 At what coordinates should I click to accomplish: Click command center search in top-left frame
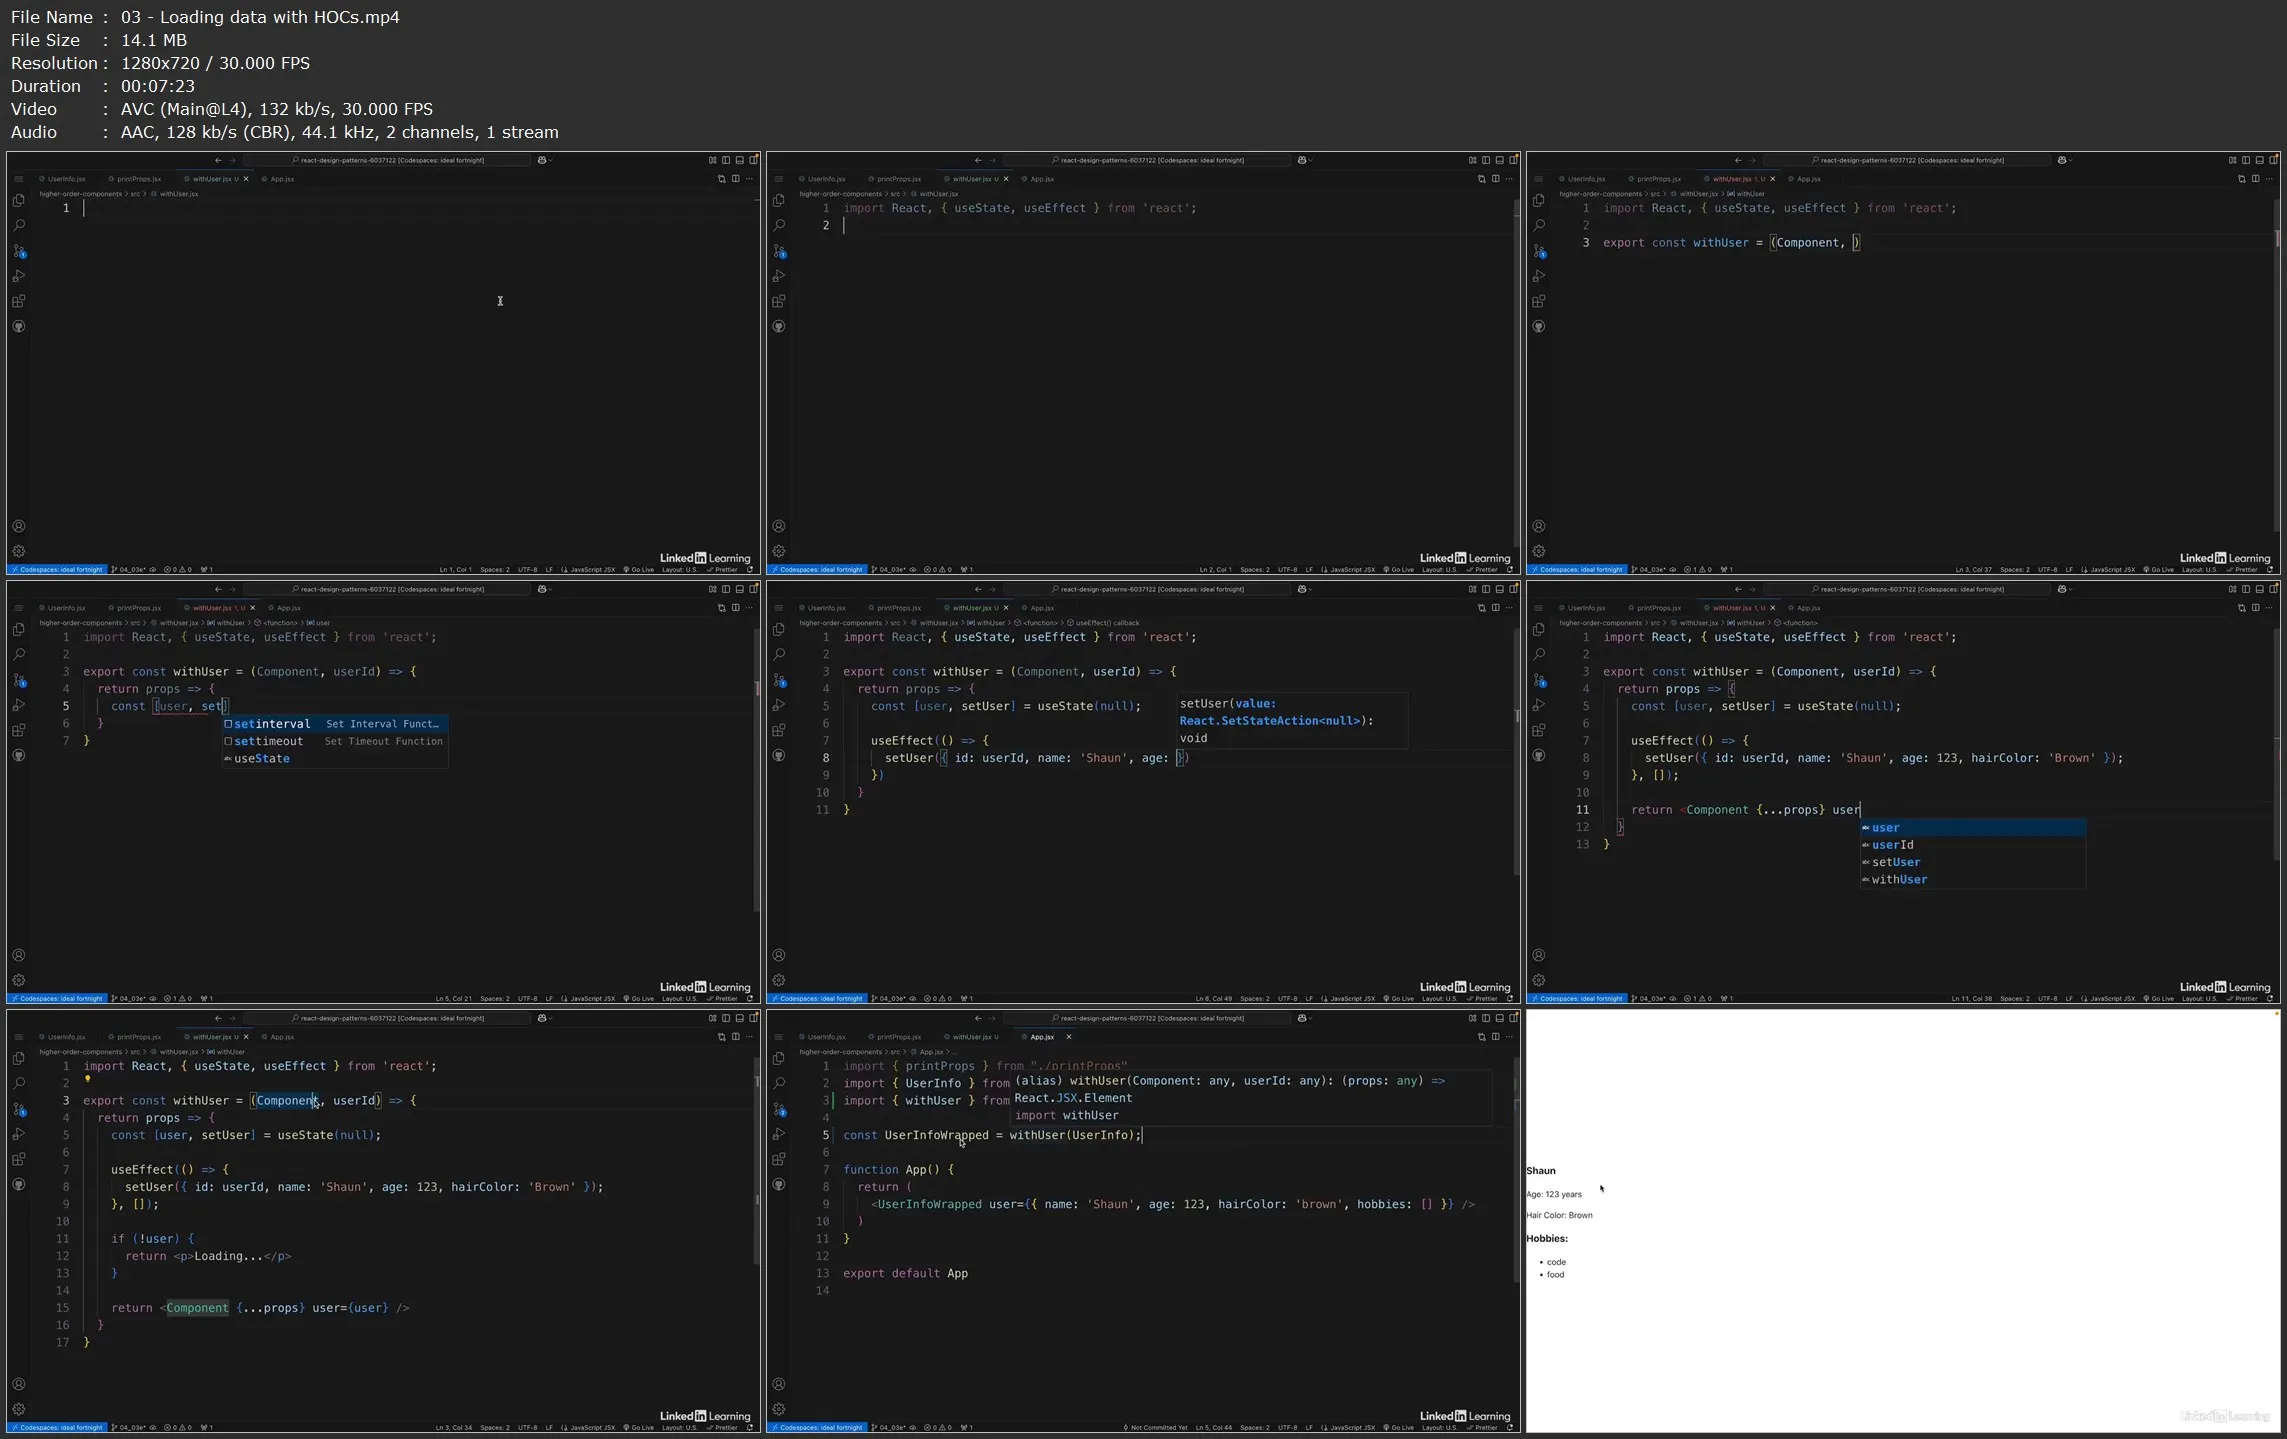click(x=387, y=160)
